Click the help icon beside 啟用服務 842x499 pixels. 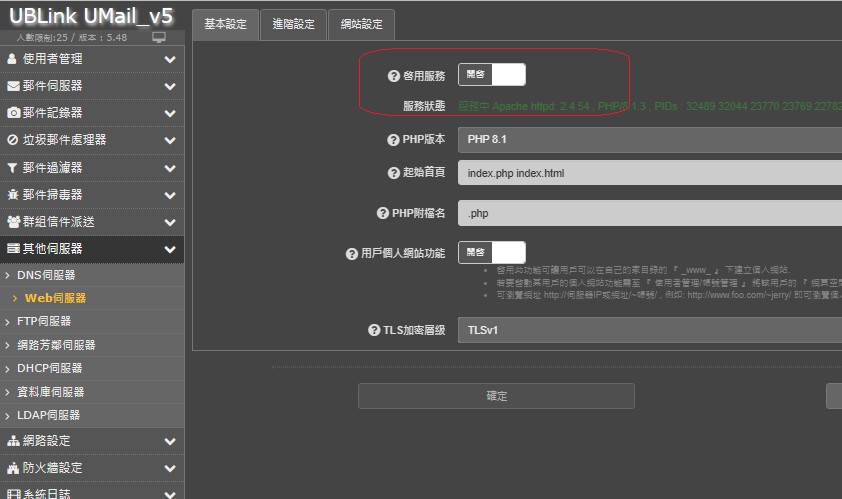point(394,76)
